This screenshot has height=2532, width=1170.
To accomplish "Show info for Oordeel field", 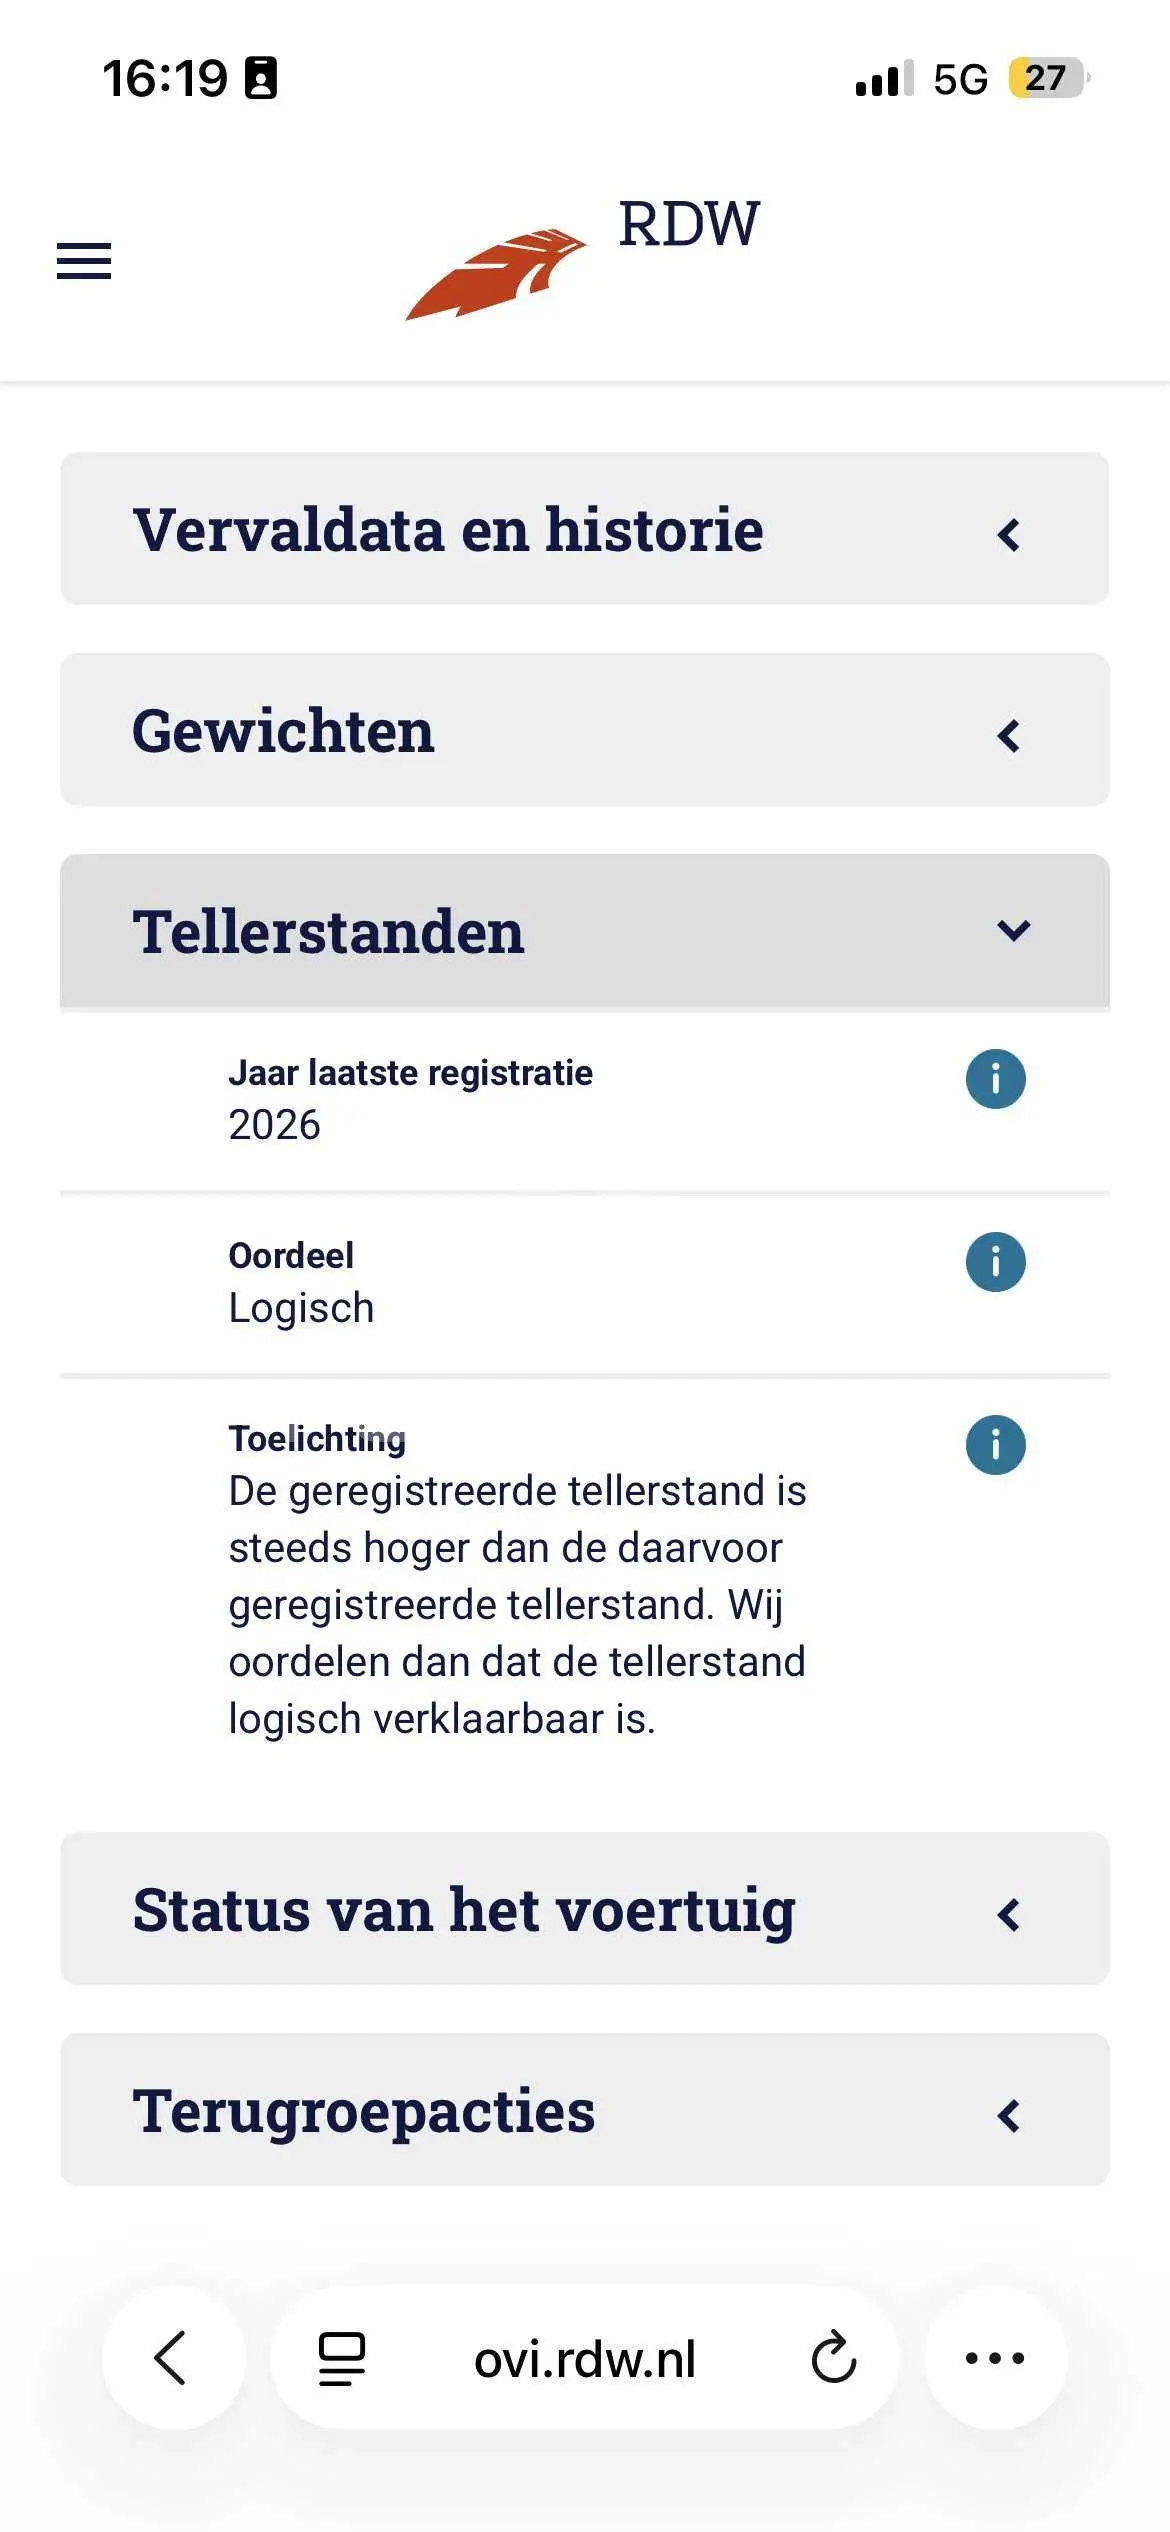I will [995, 1262].
